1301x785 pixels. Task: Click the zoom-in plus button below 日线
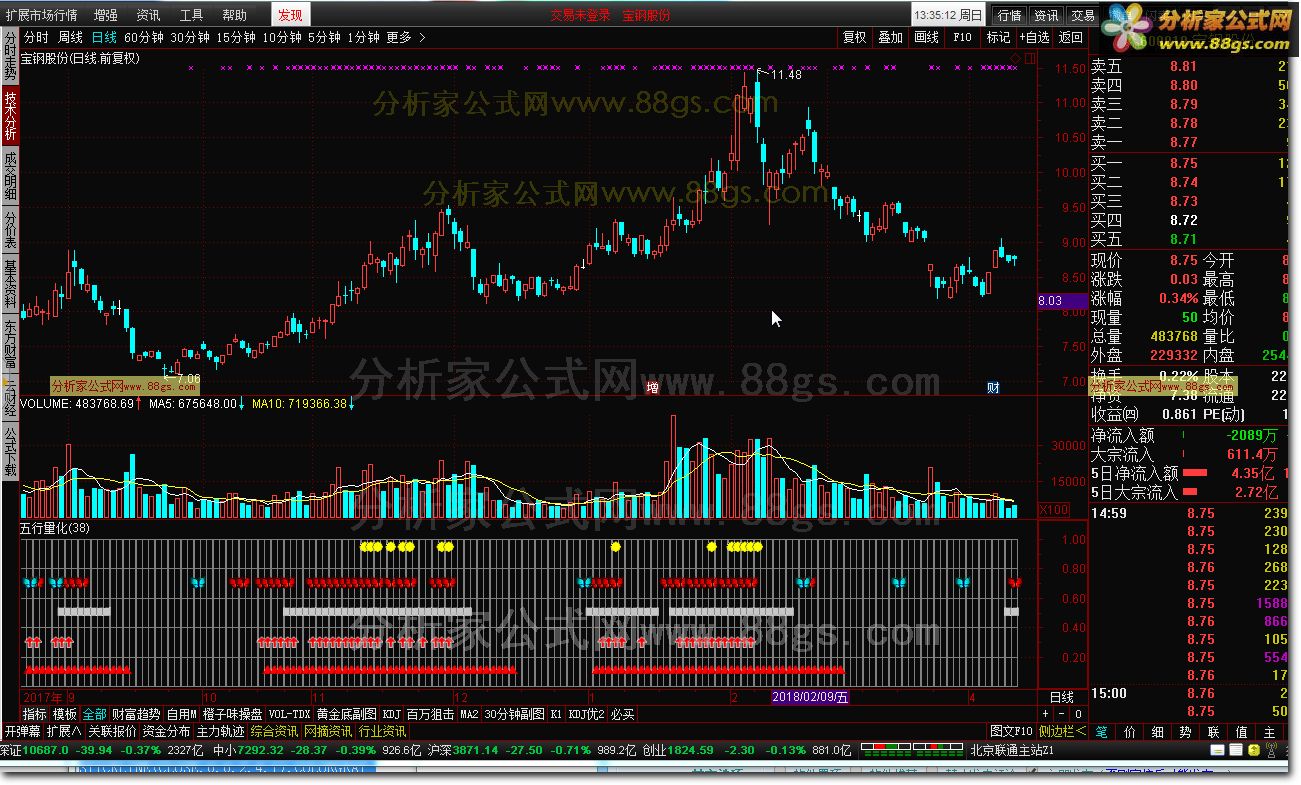tap(1046, 714)
